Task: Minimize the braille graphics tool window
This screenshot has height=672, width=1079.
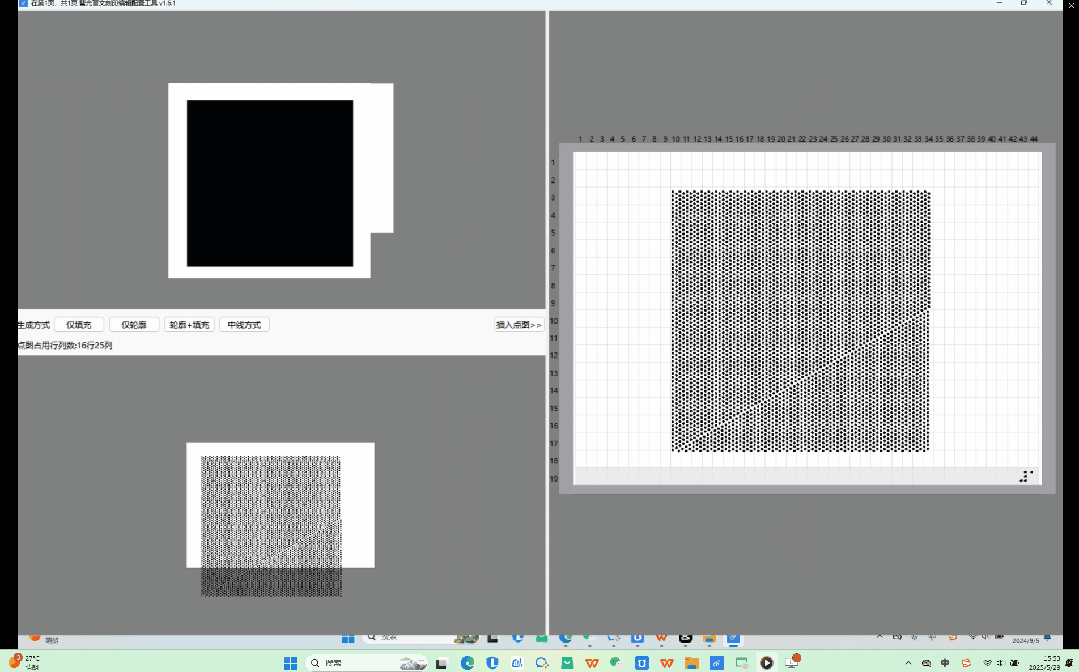Action: (x=999, y=3)
